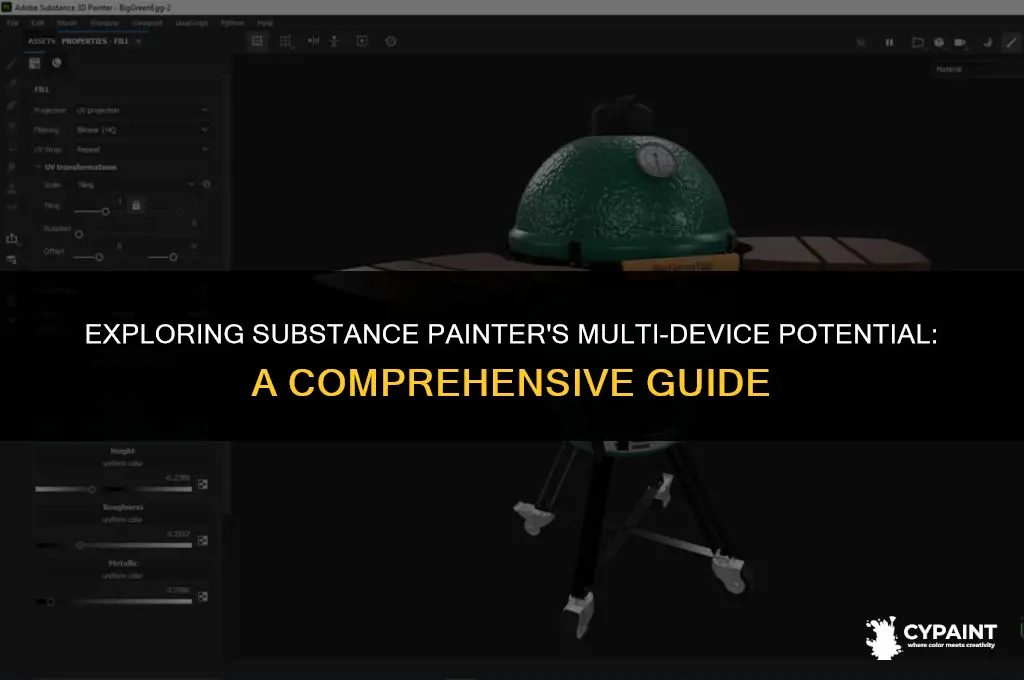
Task: Close the Properties - Fill panel tab
Action: pyautogui.click(x=138, y=41)
